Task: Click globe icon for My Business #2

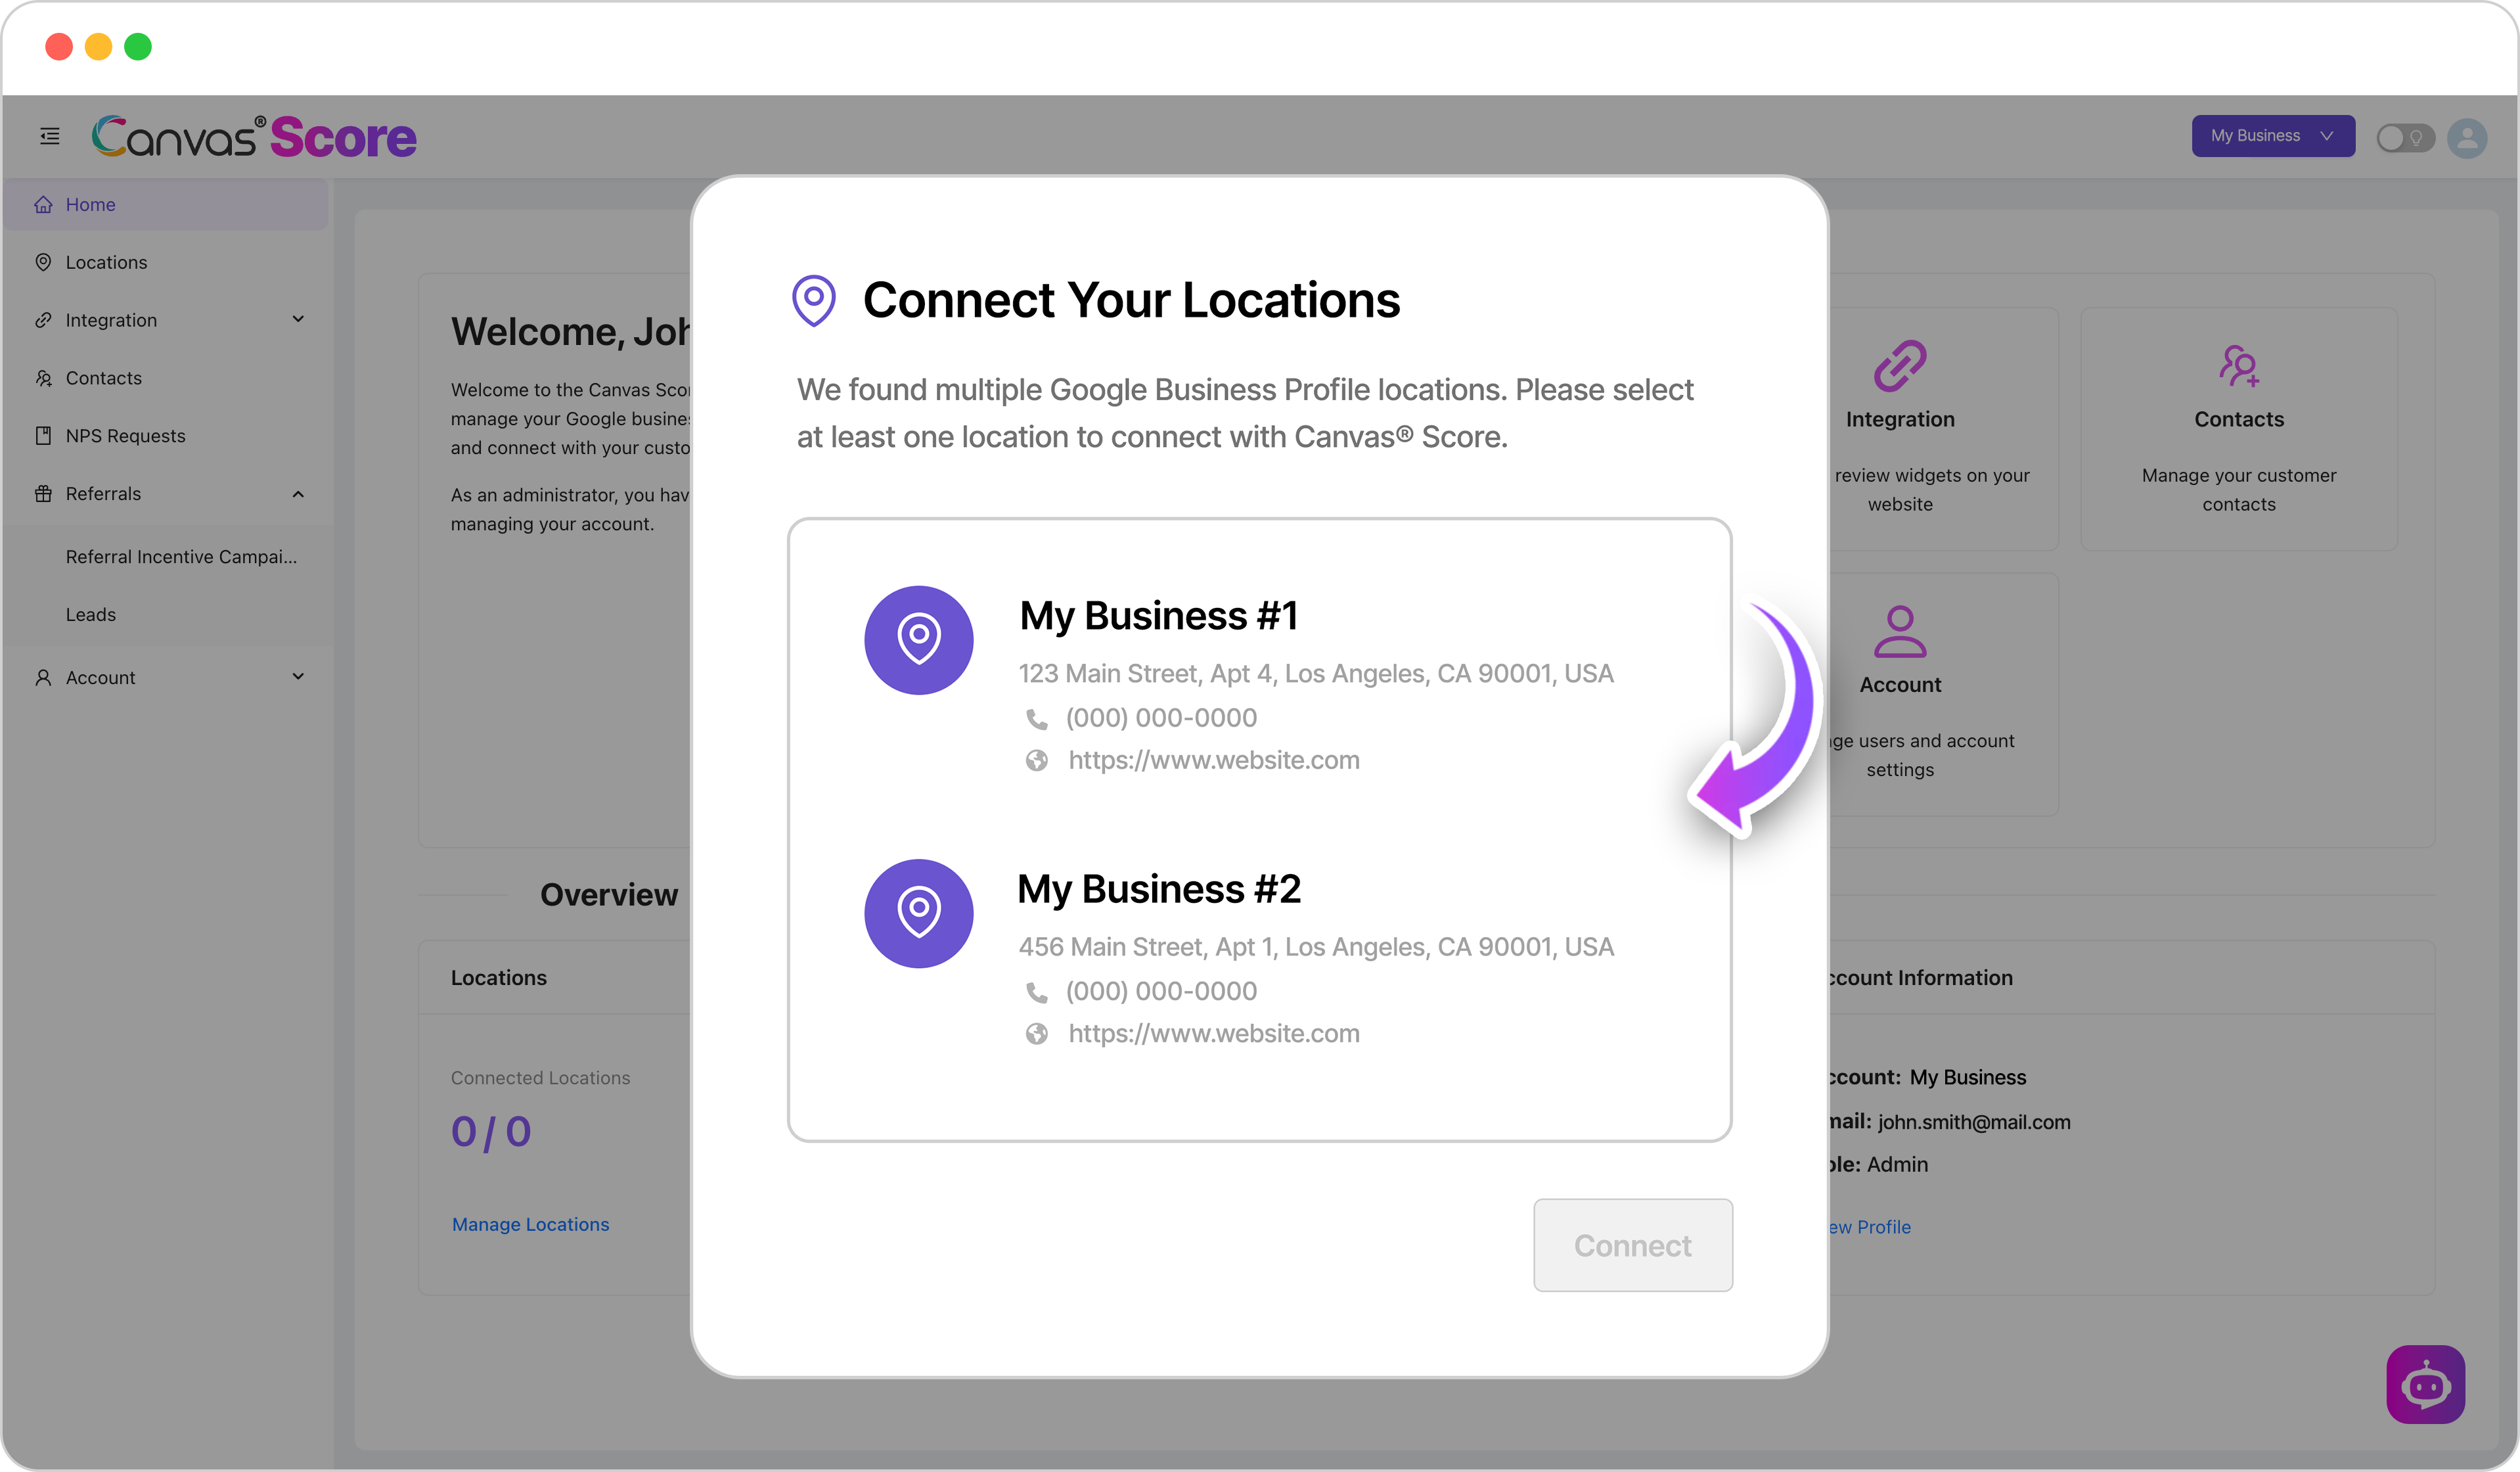Action: tap(1037, 1034)
